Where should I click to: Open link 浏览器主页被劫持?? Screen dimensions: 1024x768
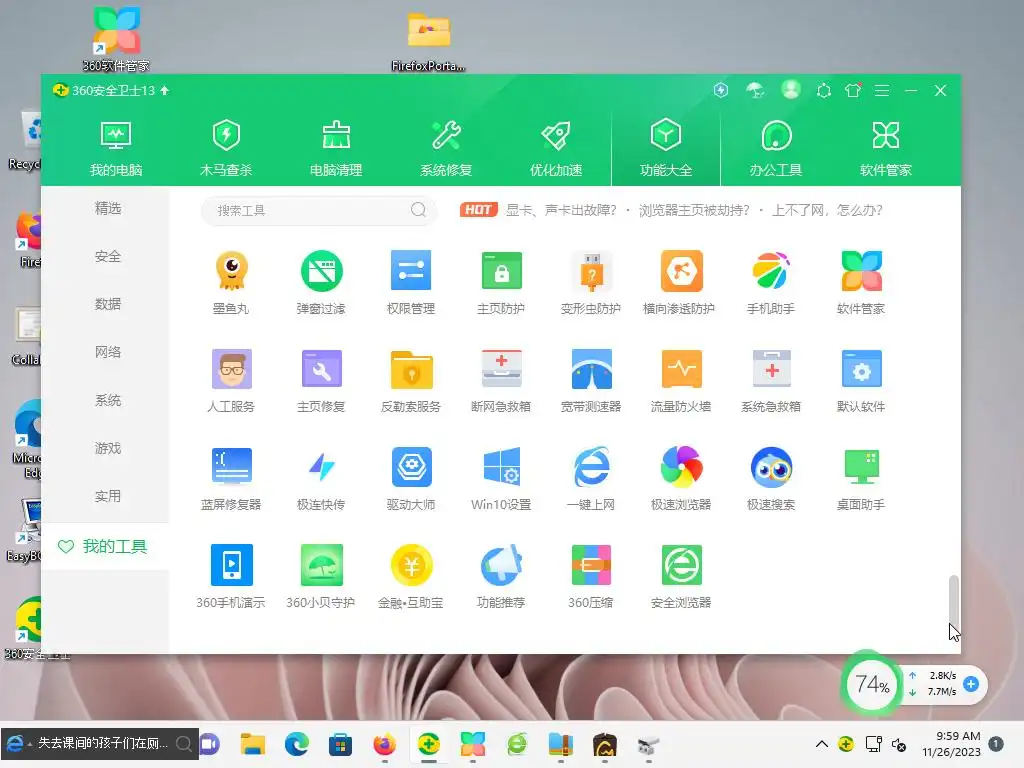pos(694,210)
